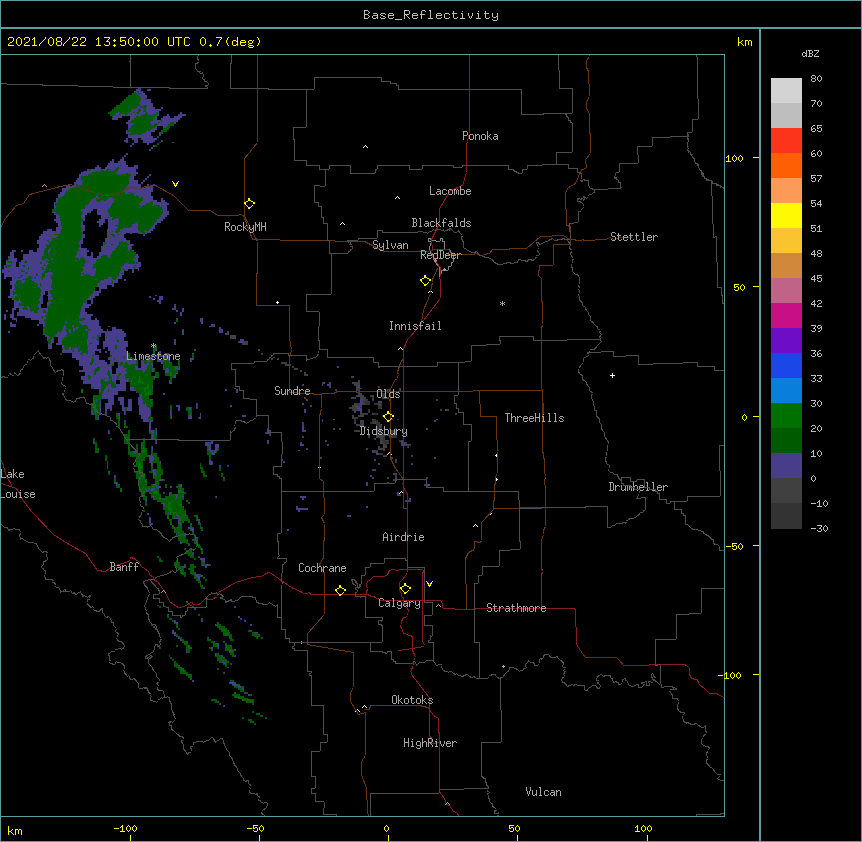This screenshot has width=862, height=842.
Task: Click the Lacombe city label
Action: click(x=450, y=191)
